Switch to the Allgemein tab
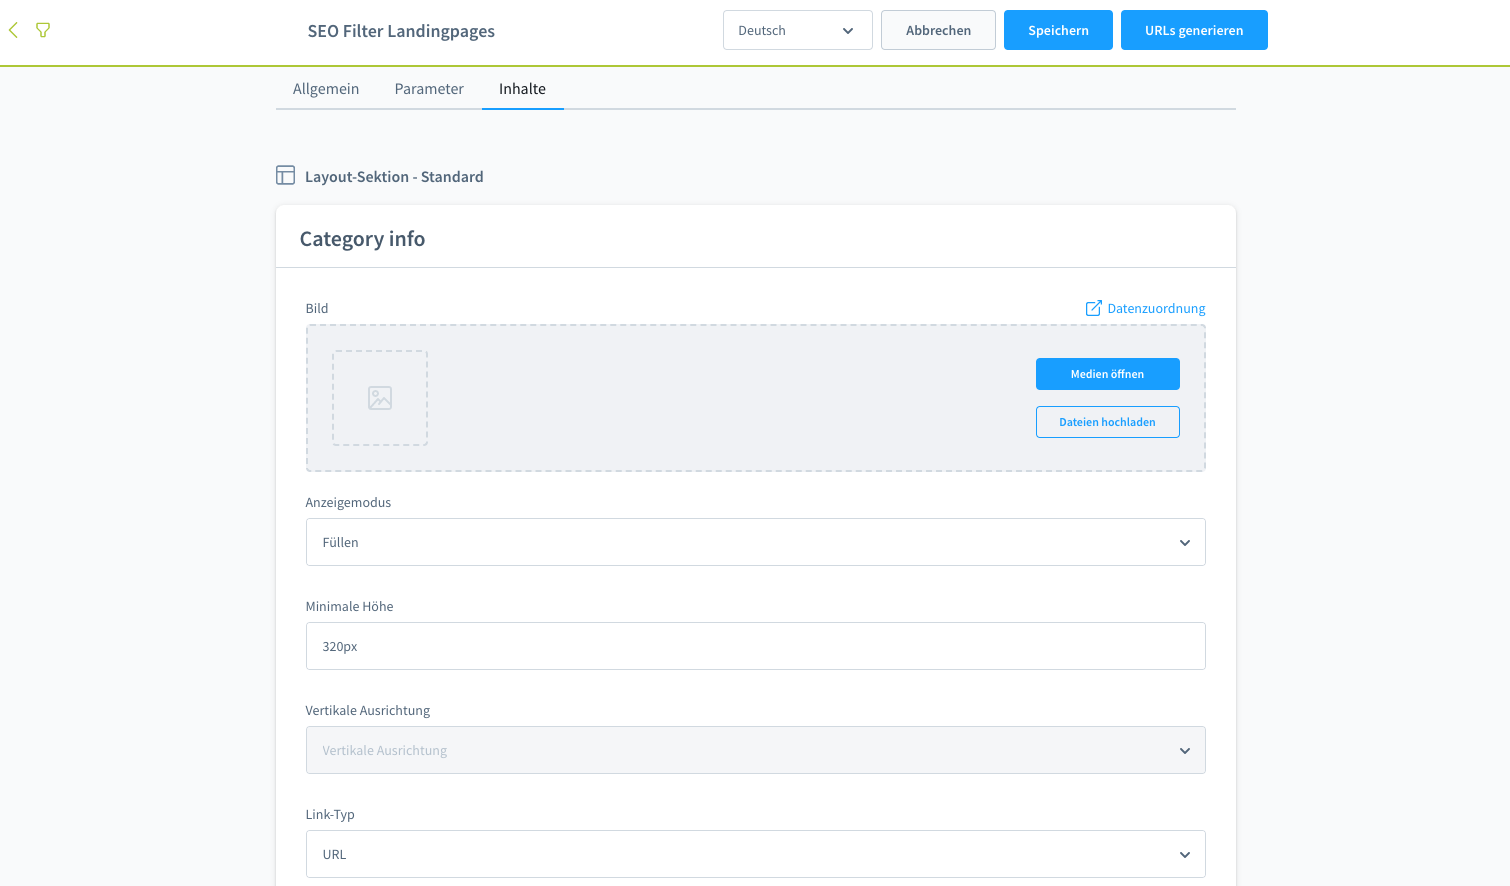1510x886 pixels. [x=326, y=89]
